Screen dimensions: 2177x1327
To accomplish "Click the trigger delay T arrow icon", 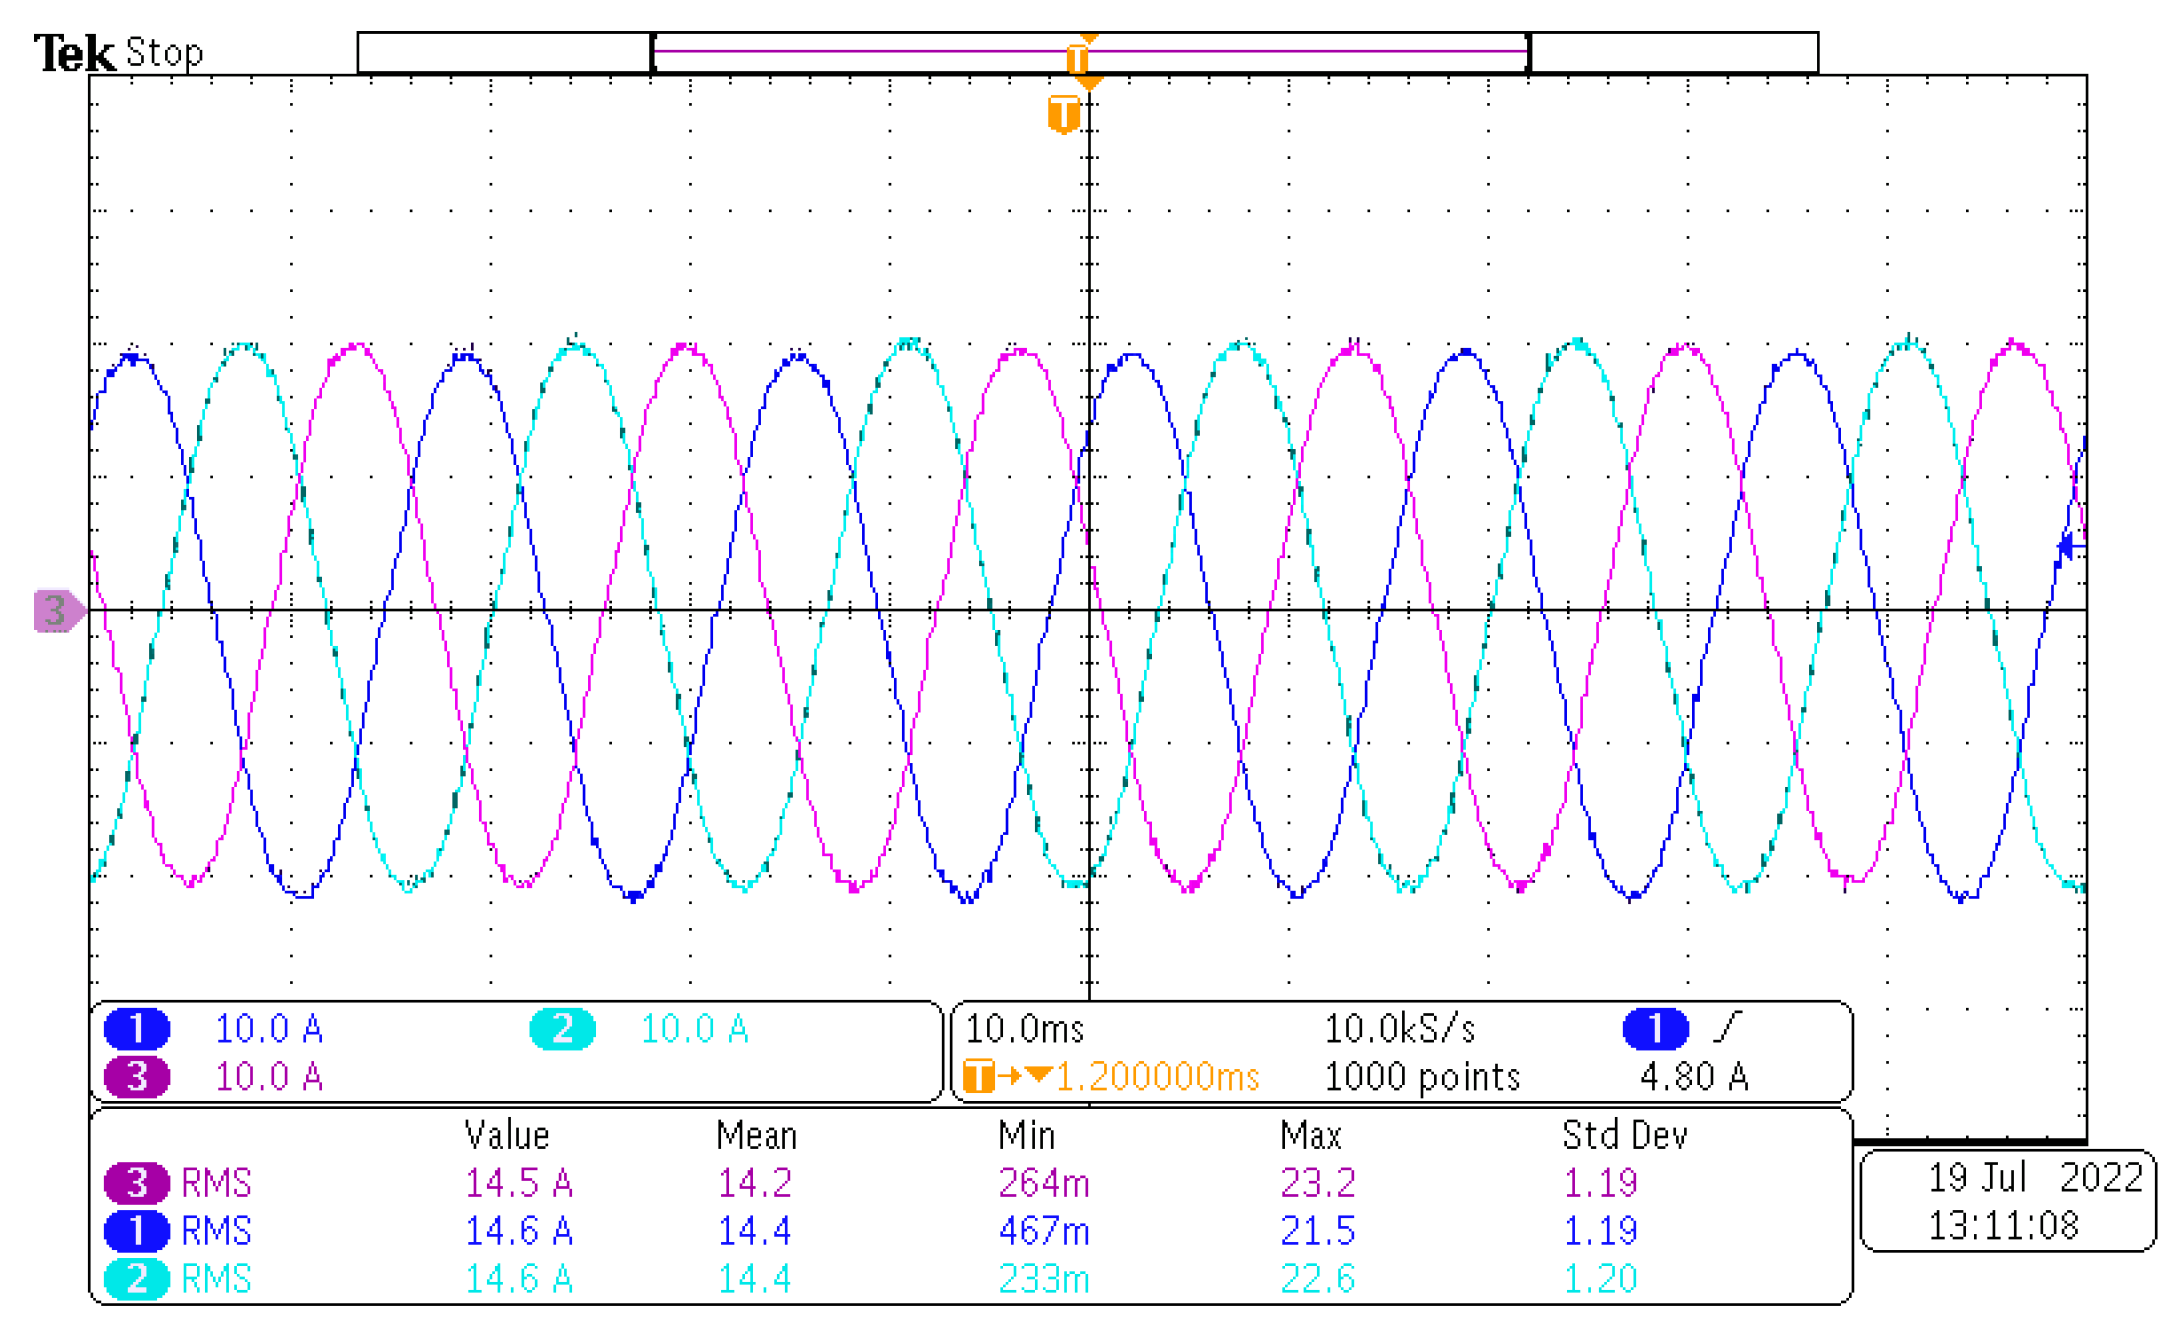I will pos(1007,1076).
